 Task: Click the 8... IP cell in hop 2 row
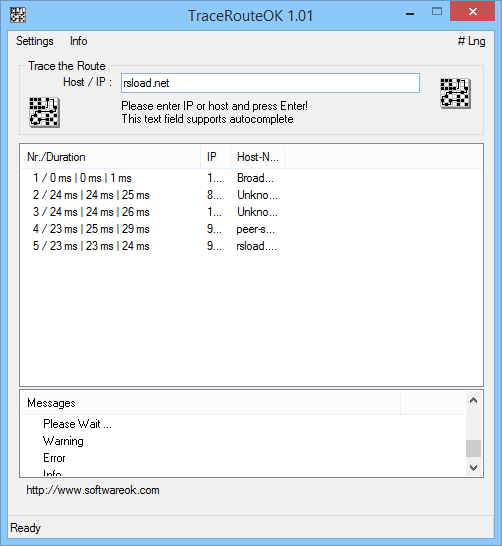[x=214, y=195]
